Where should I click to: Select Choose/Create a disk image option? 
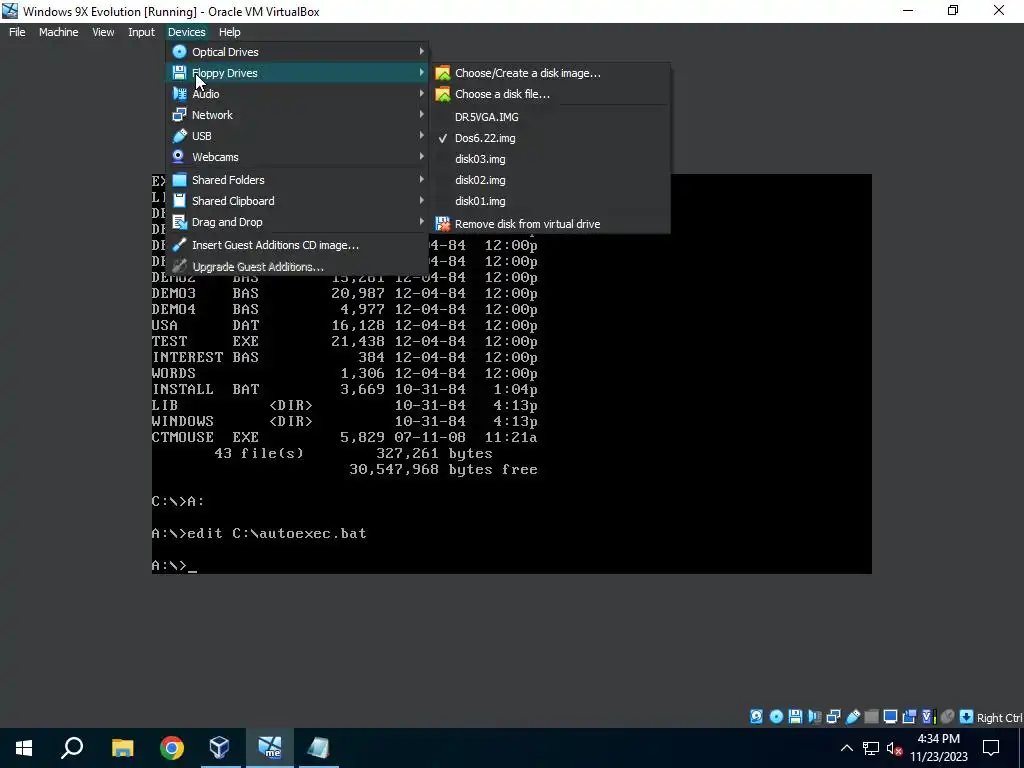[550, 73]
